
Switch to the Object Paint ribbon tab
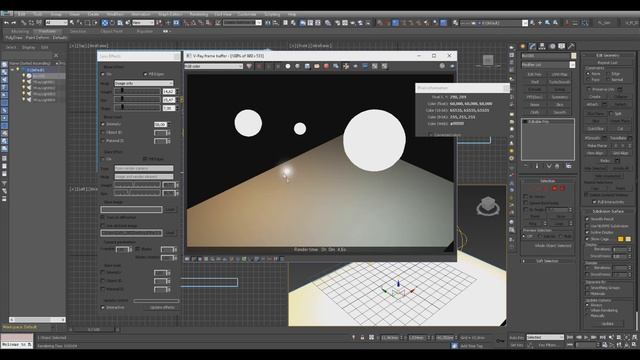(111, 31)
